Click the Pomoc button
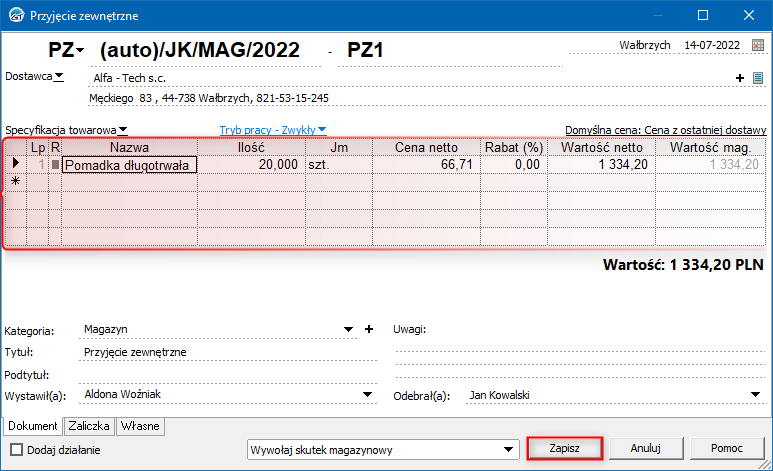This screenshot has width=773, height=471. pyautogui.click(x=727, y=448)
